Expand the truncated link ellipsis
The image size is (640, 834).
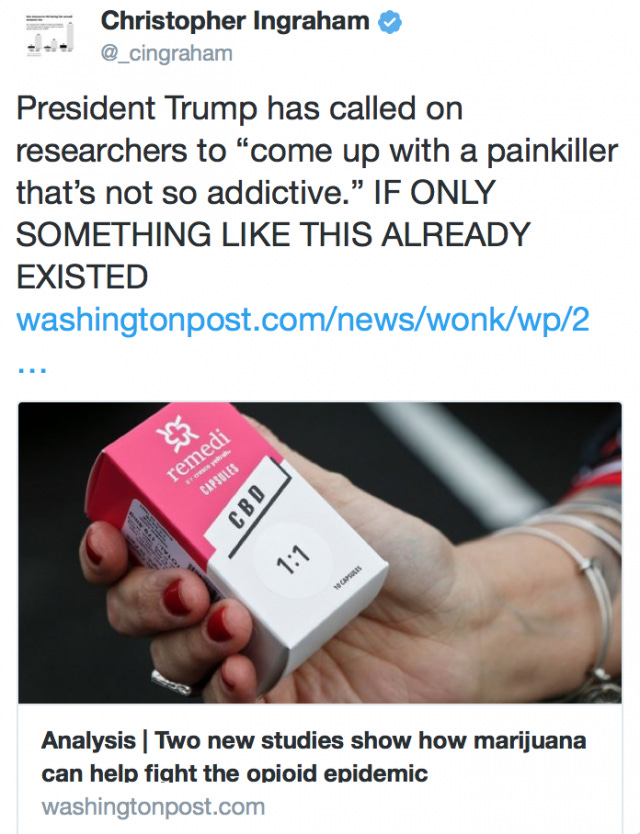[x=31, y=368]
